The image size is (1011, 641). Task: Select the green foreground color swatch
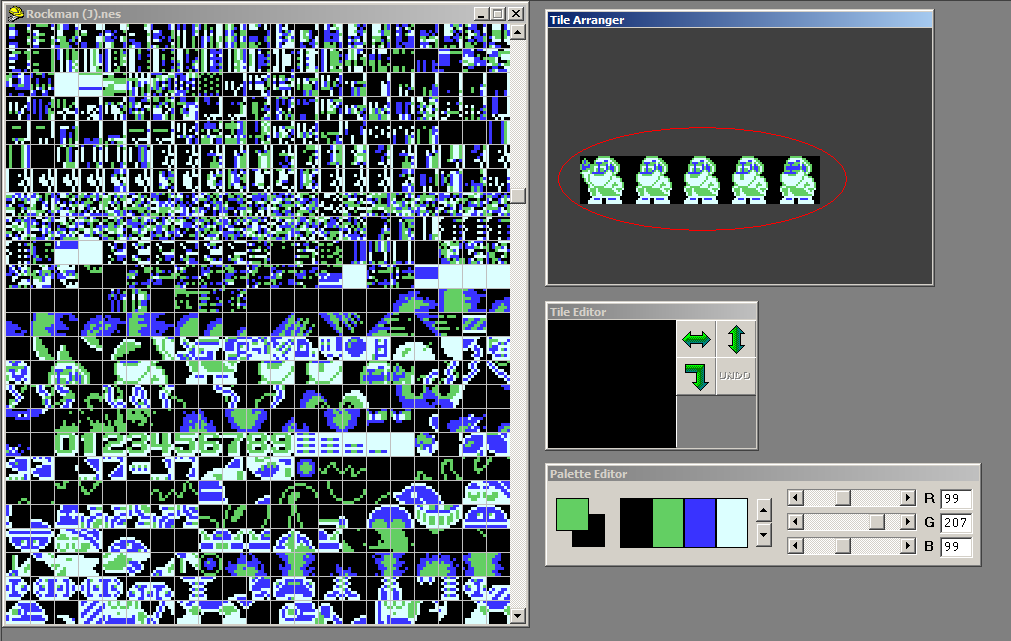click(x=575, y=515)
